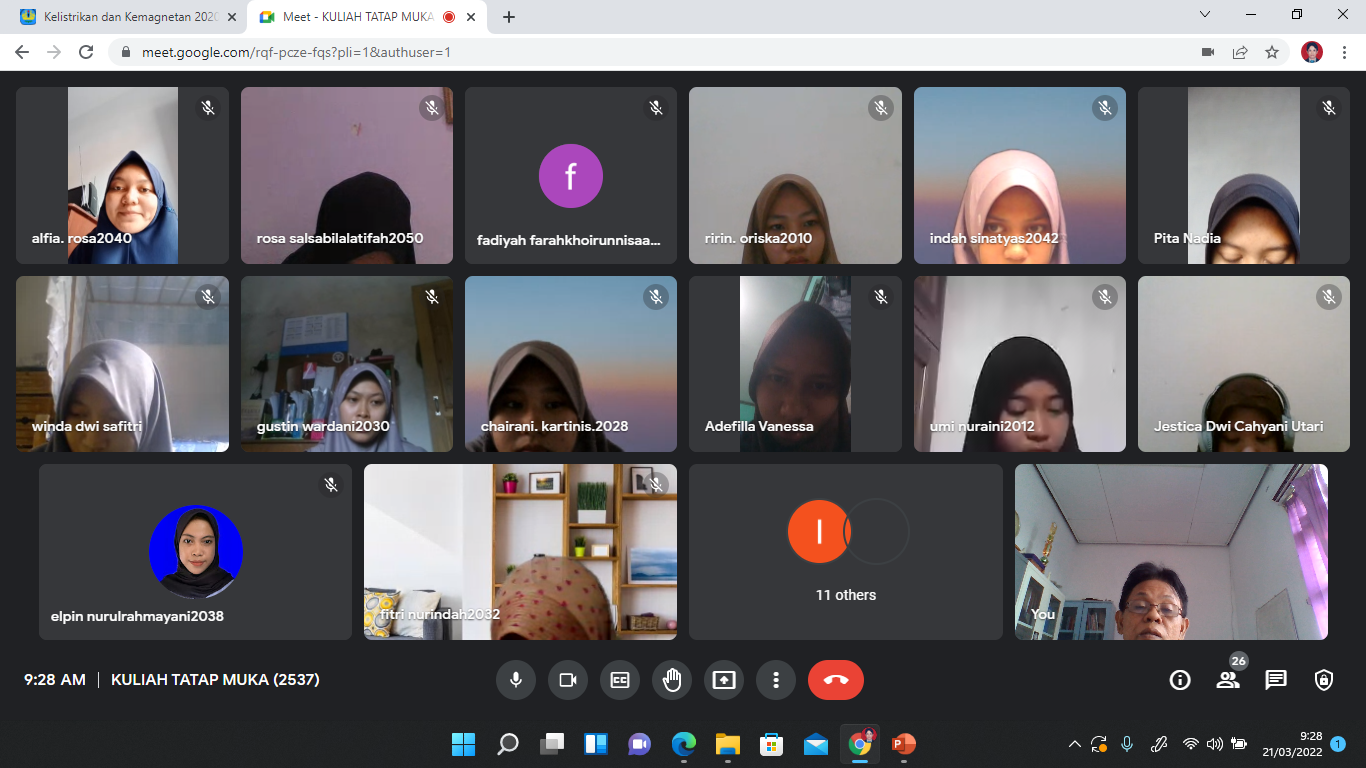
Task: Expand the Chrome tab search chevron
Action: pos(1205,15)
